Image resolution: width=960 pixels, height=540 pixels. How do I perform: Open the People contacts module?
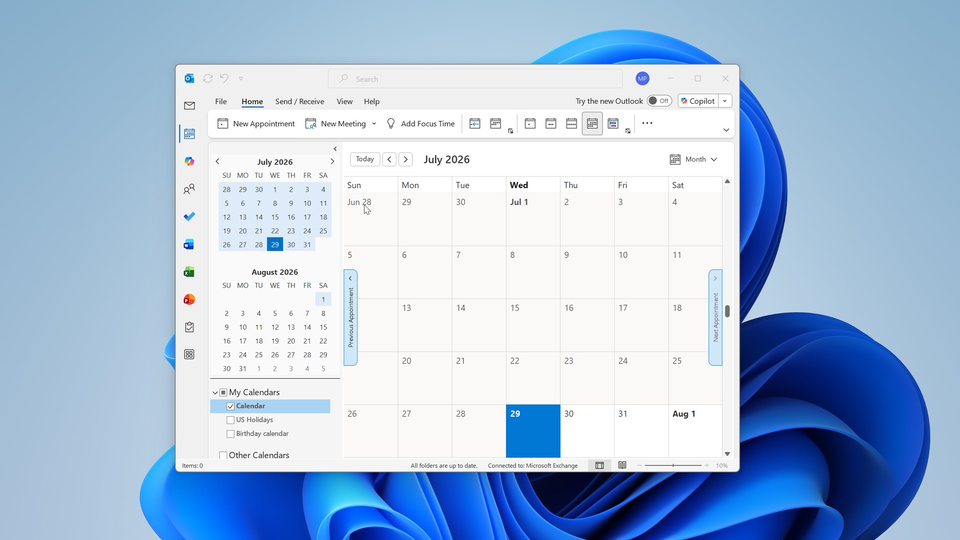pyautogui.click(x=189, y=189)
